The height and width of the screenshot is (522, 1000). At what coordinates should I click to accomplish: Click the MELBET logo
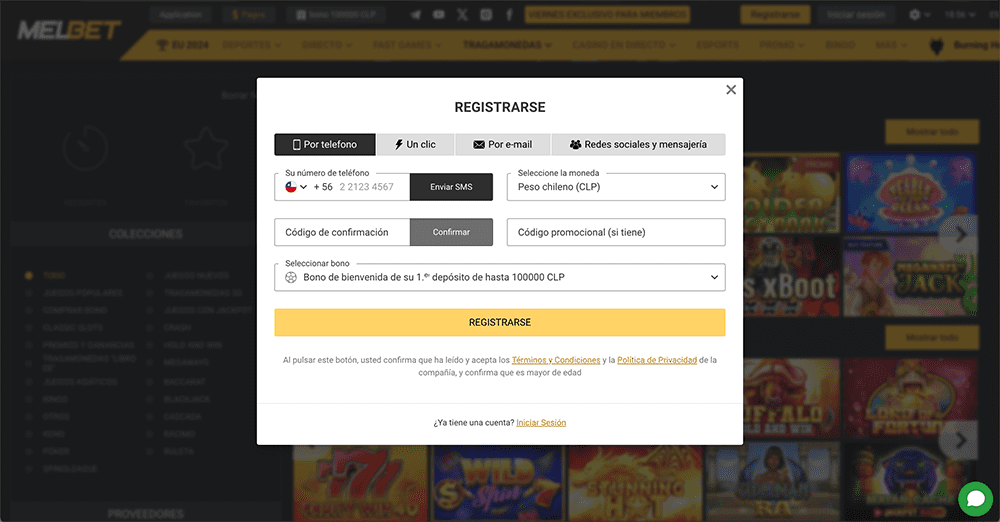tap(68, 30)
